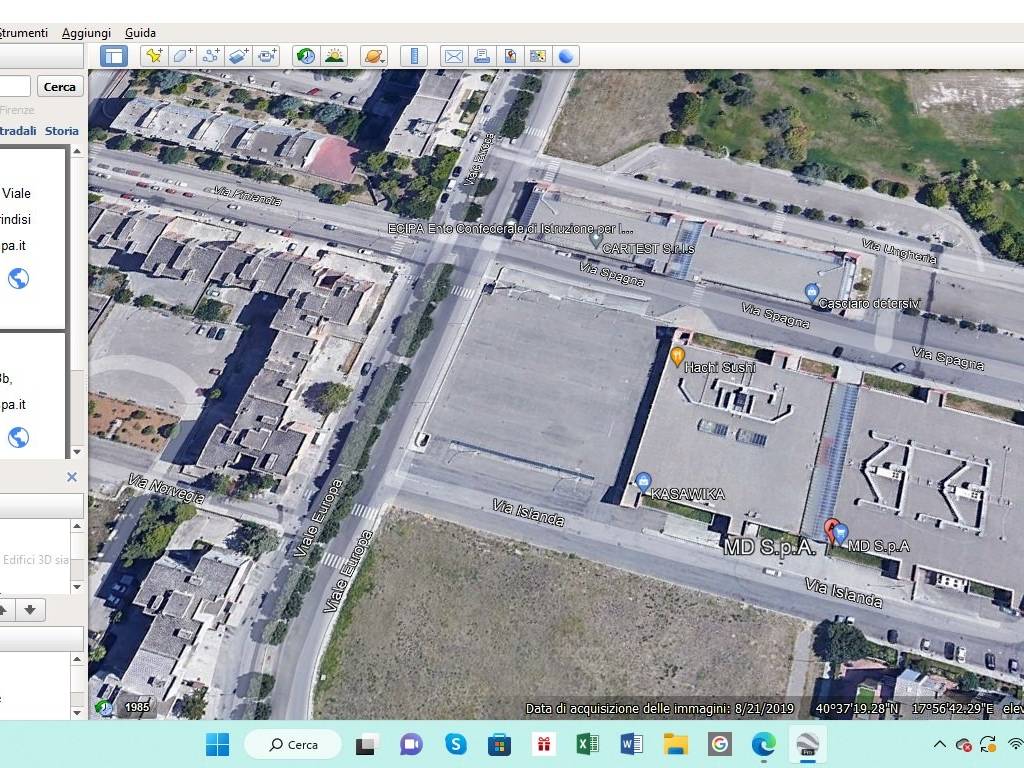Toggle sunlight across the landscape
Viewport: 1024px width, 768px height.
(x=334, y=56)
